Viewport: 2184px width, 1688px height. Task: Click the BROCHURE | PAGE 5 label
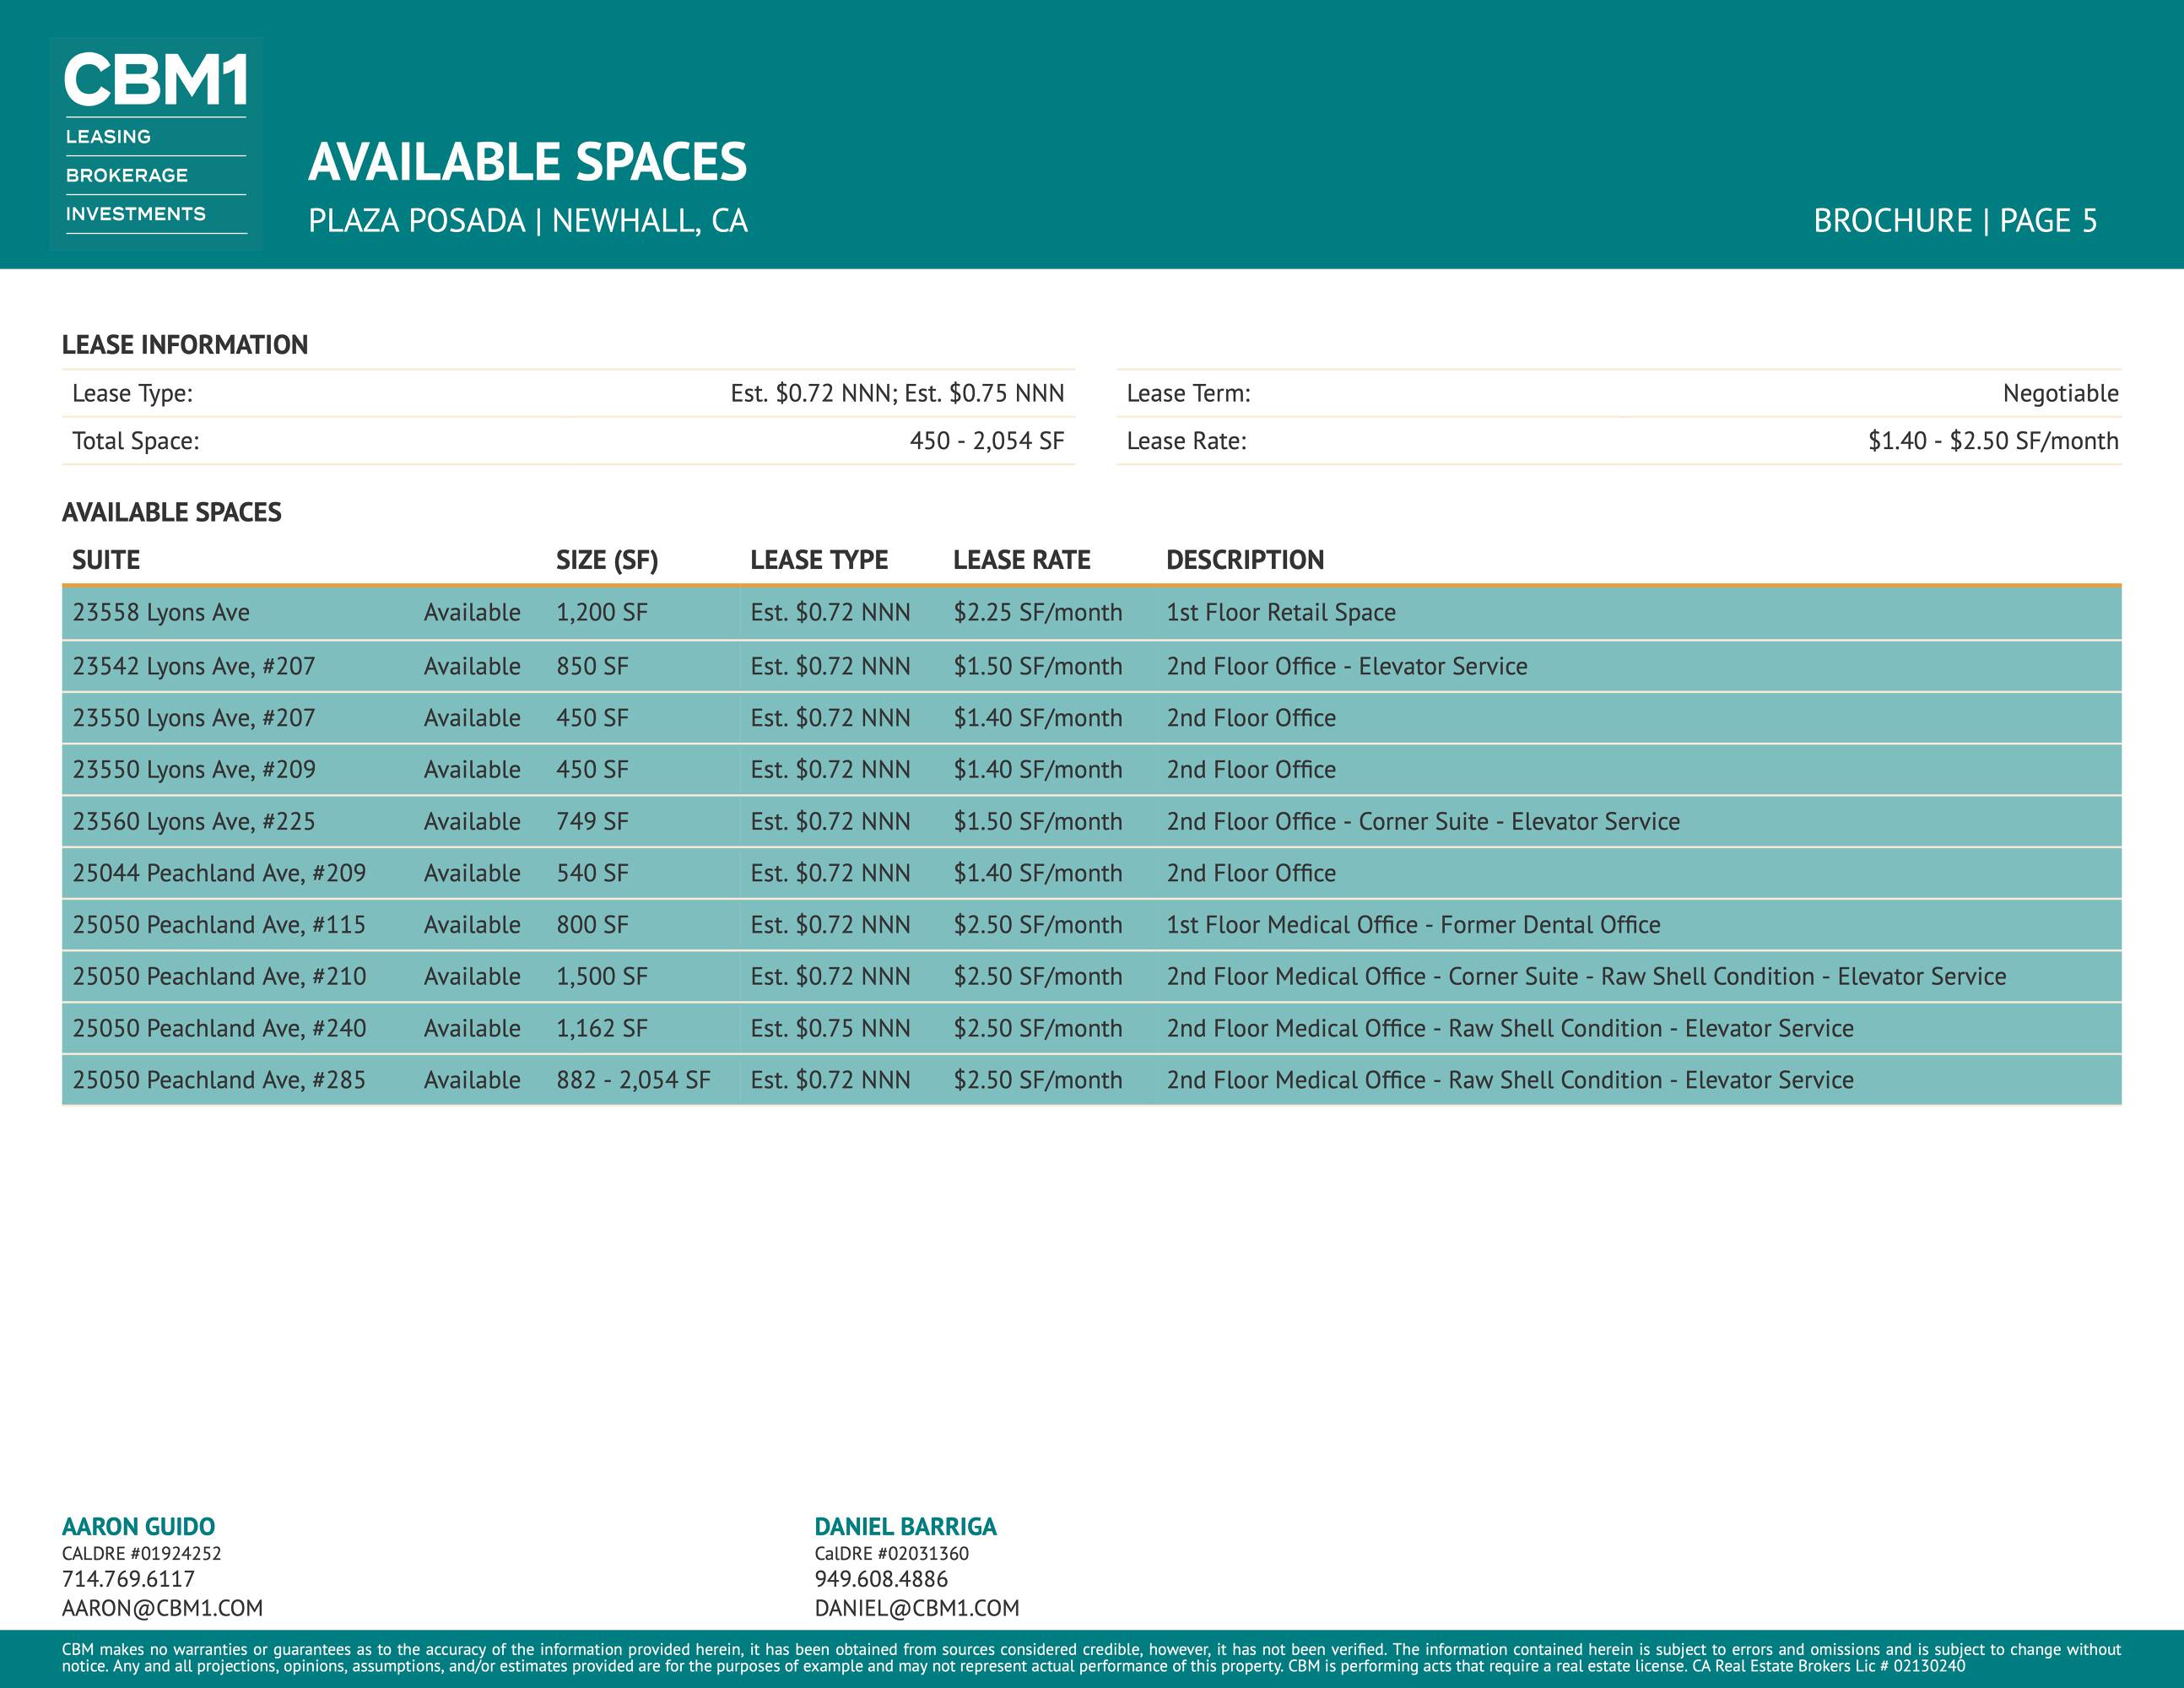pyautogui.click(x=1954, y=221)
